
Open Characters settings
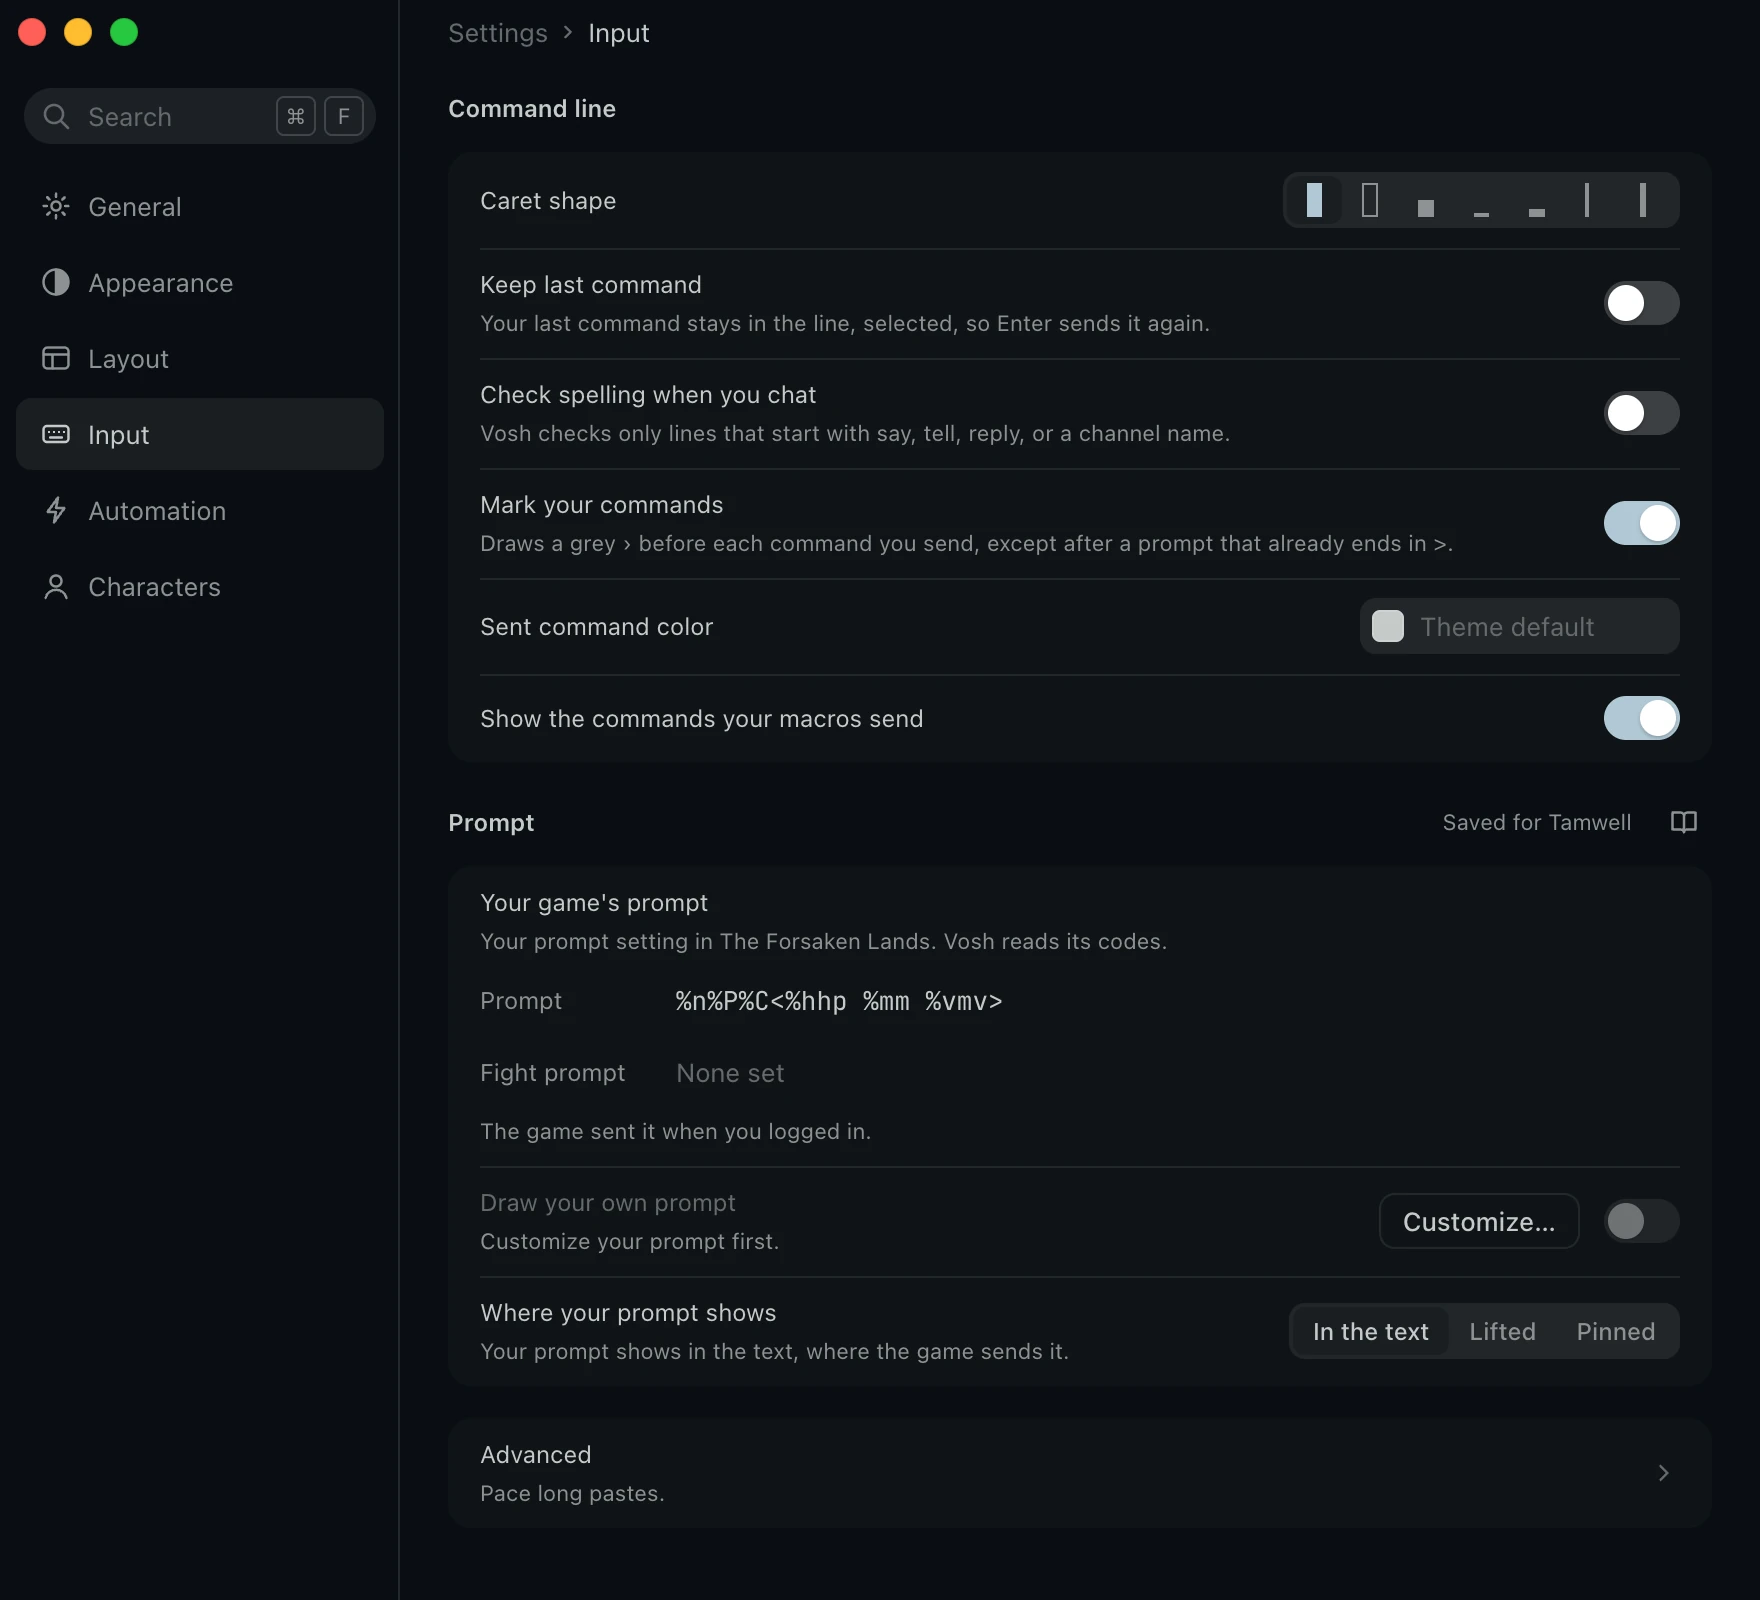click(x=200, y=586)
